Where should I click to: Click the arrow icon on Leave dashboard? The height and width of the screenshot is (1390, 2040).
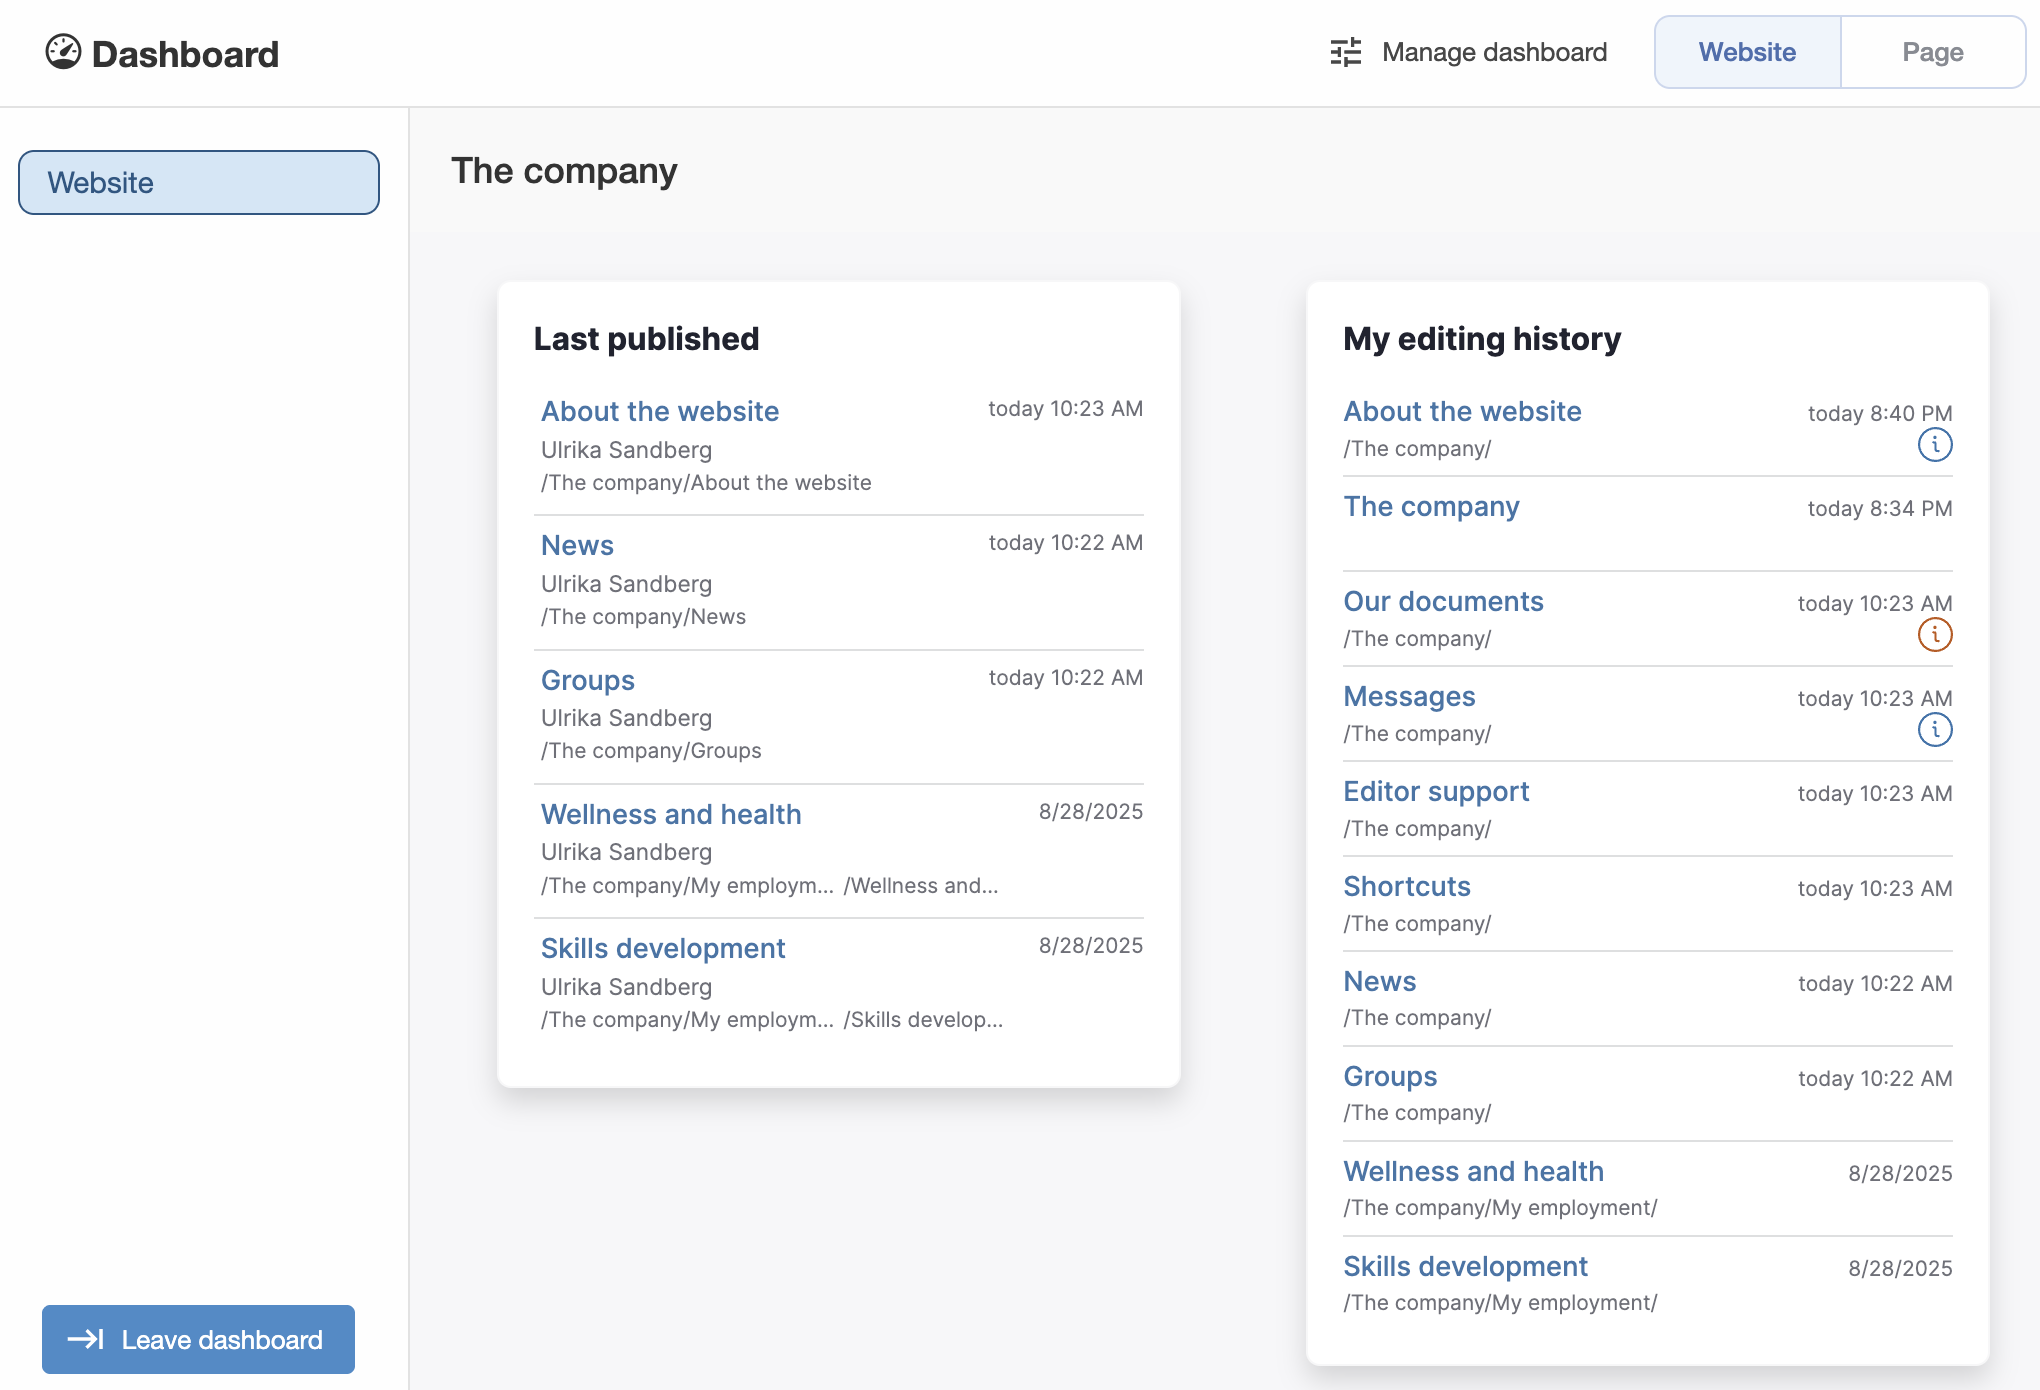coord(86,1339)
